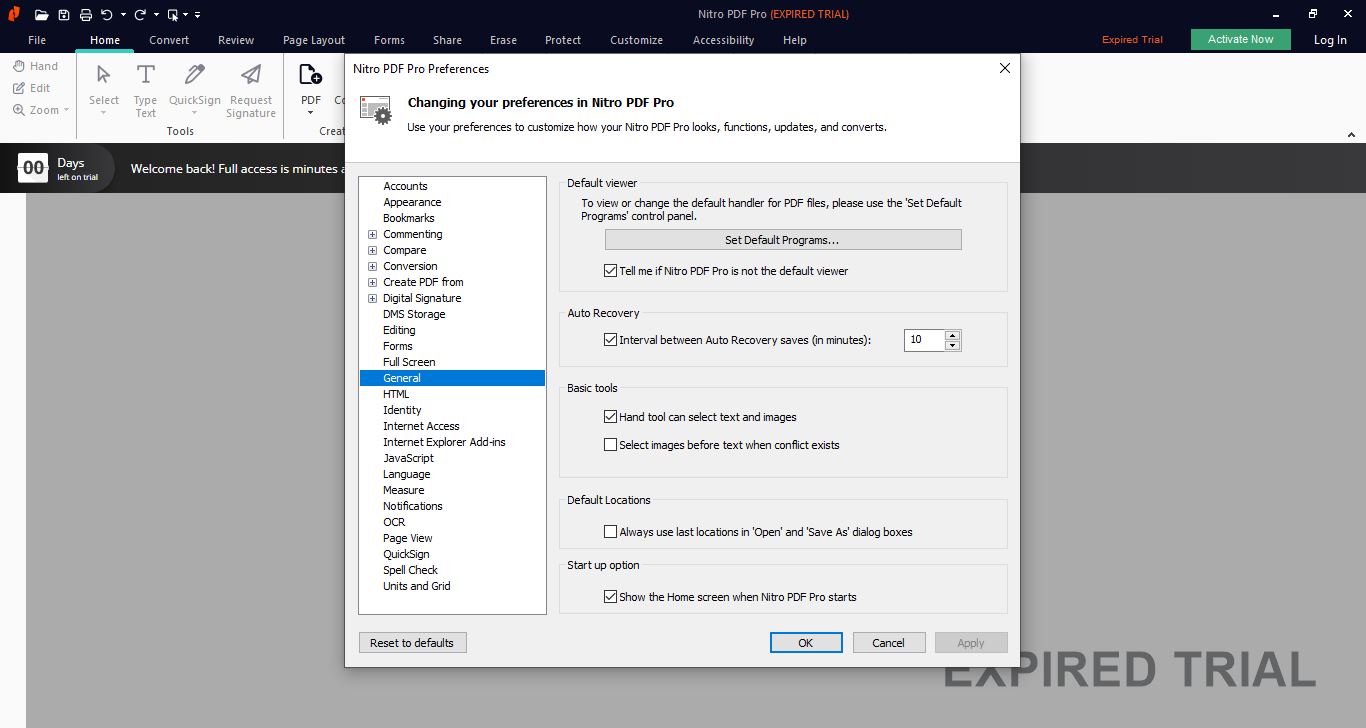Image resolution: width=1366 pixels, height=728 pixels.
Task: Click the preferences gear window icon in dialog header
Action: click(x=376, y=110)
